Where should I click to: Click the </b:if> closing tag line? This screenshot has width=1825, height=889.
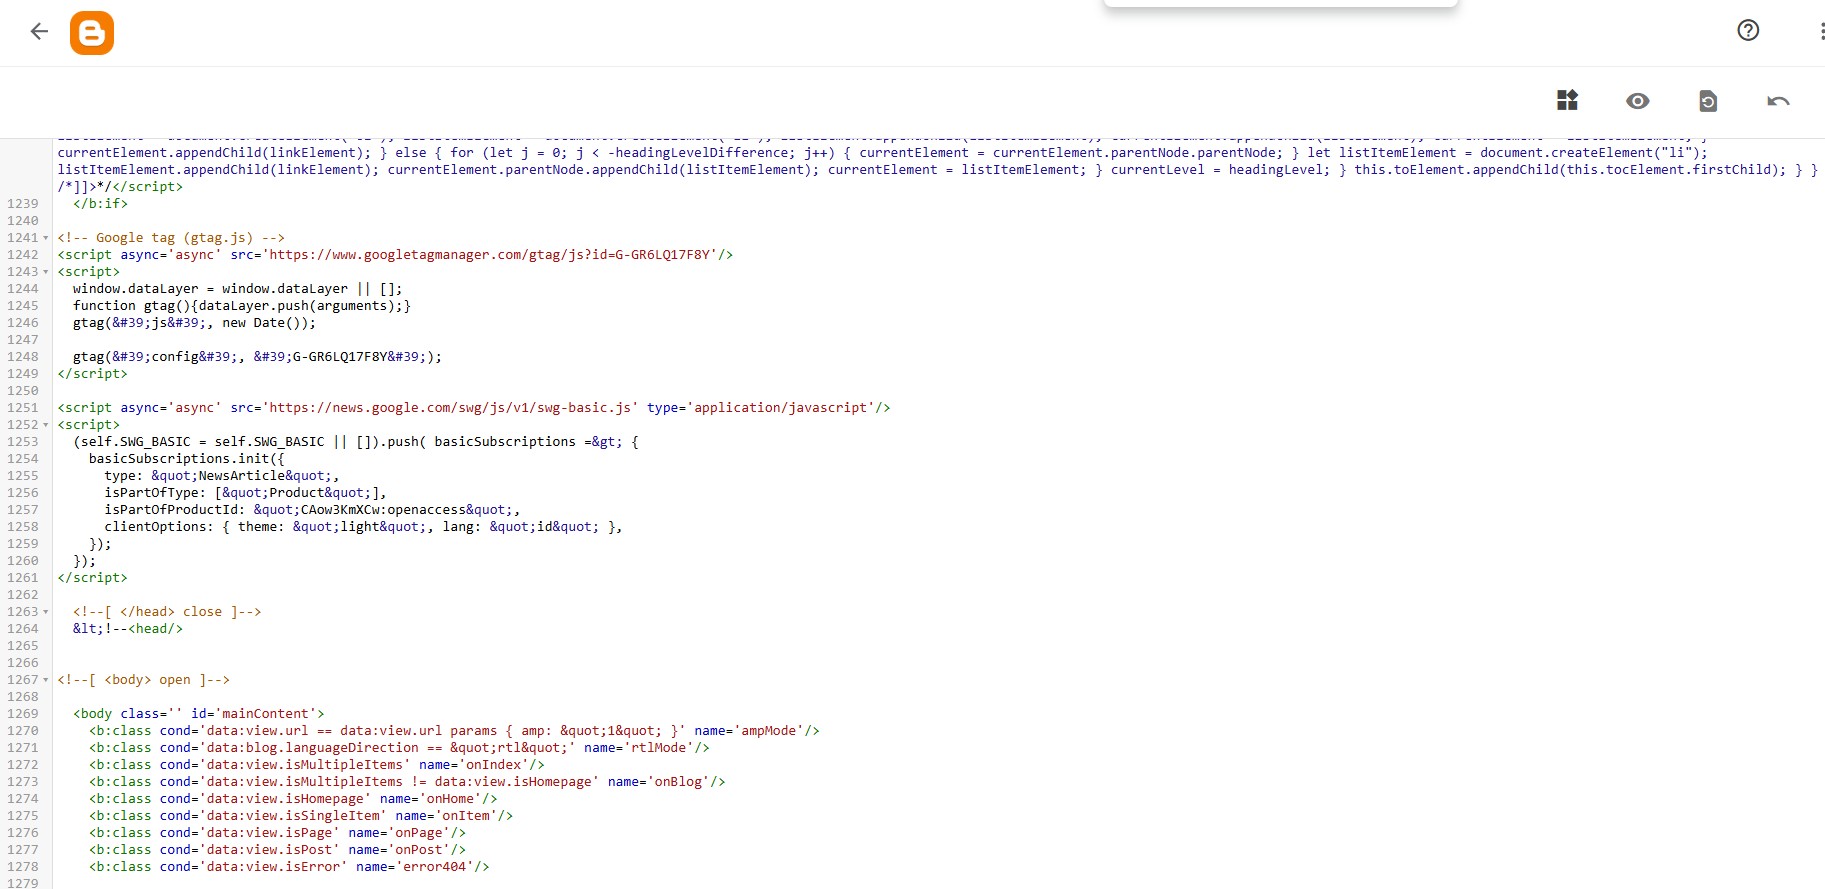pos(100,204)
